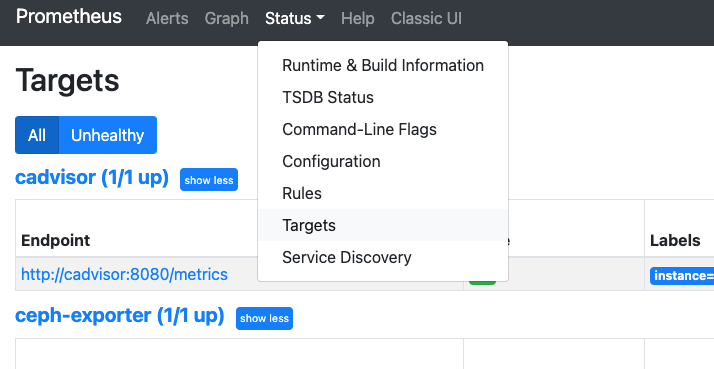The width and height of the screenshot is (714, 369).
Task: Collapse the Status dropdown menu
Action: [x=295, y=19]
